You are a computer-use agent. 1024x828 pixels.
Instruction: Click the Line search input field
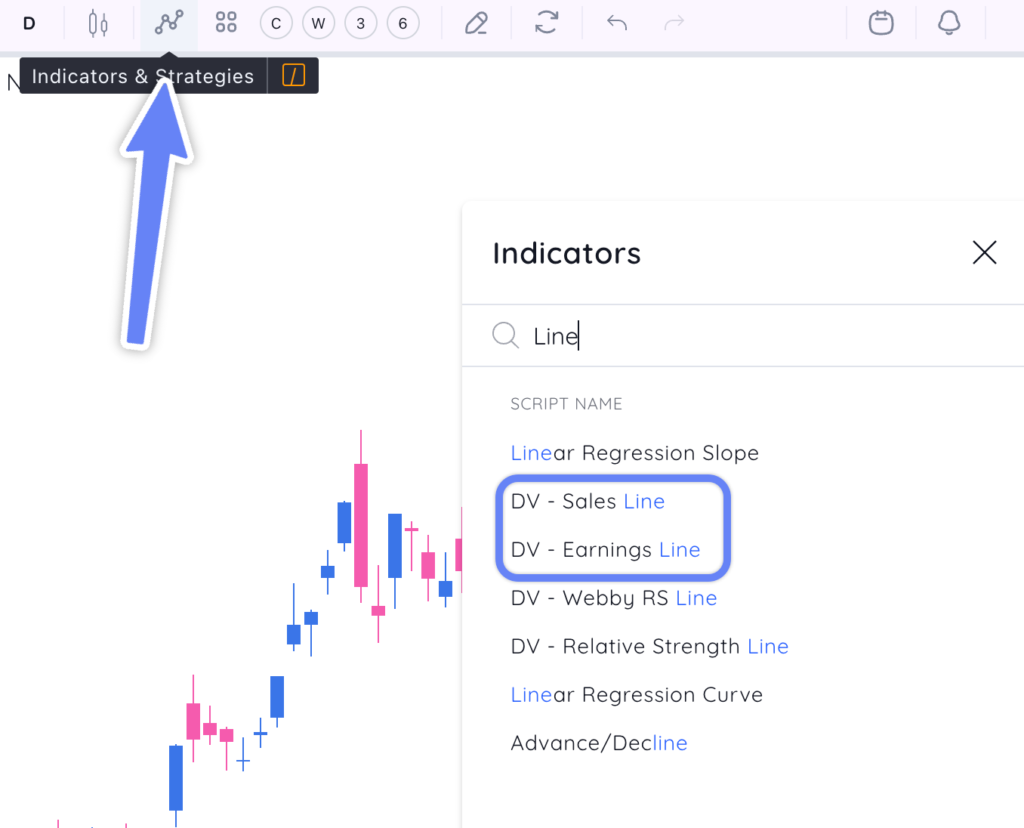(x=600, y=336)
